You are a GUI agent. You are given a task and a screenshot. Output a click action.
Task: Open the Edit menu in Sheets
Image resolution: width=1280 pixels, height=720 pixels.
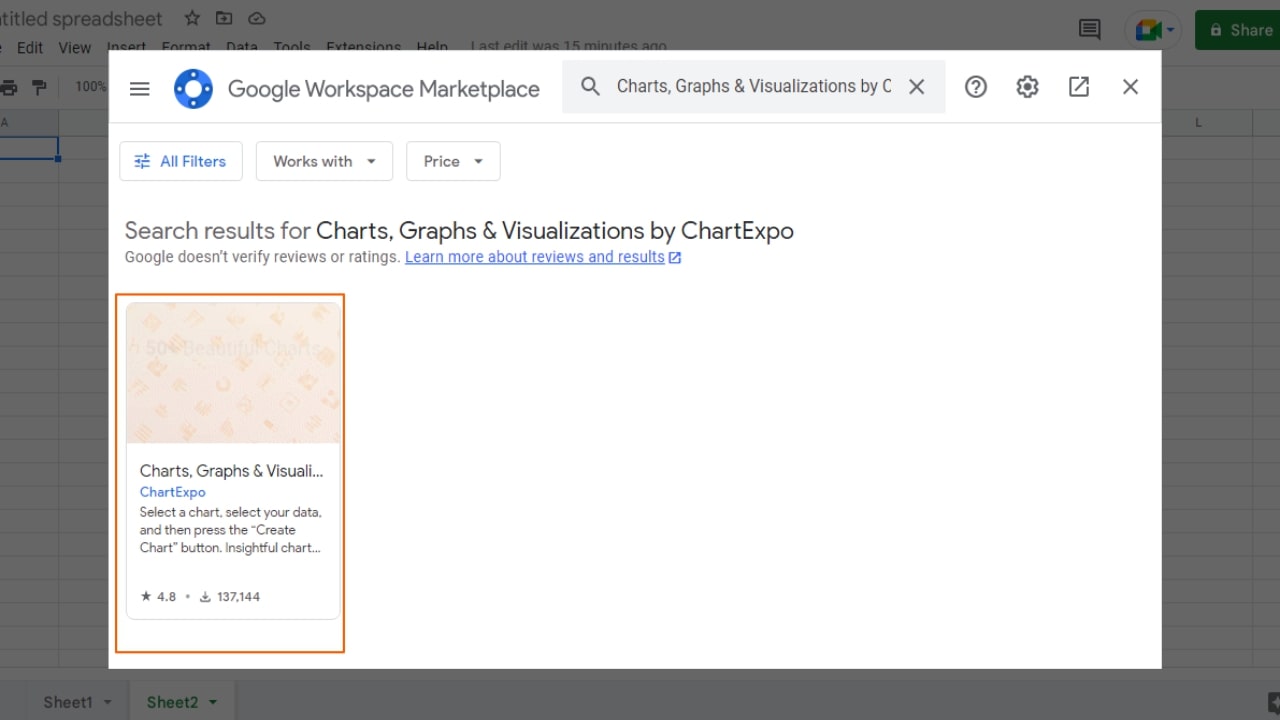(x=30, y=47)
